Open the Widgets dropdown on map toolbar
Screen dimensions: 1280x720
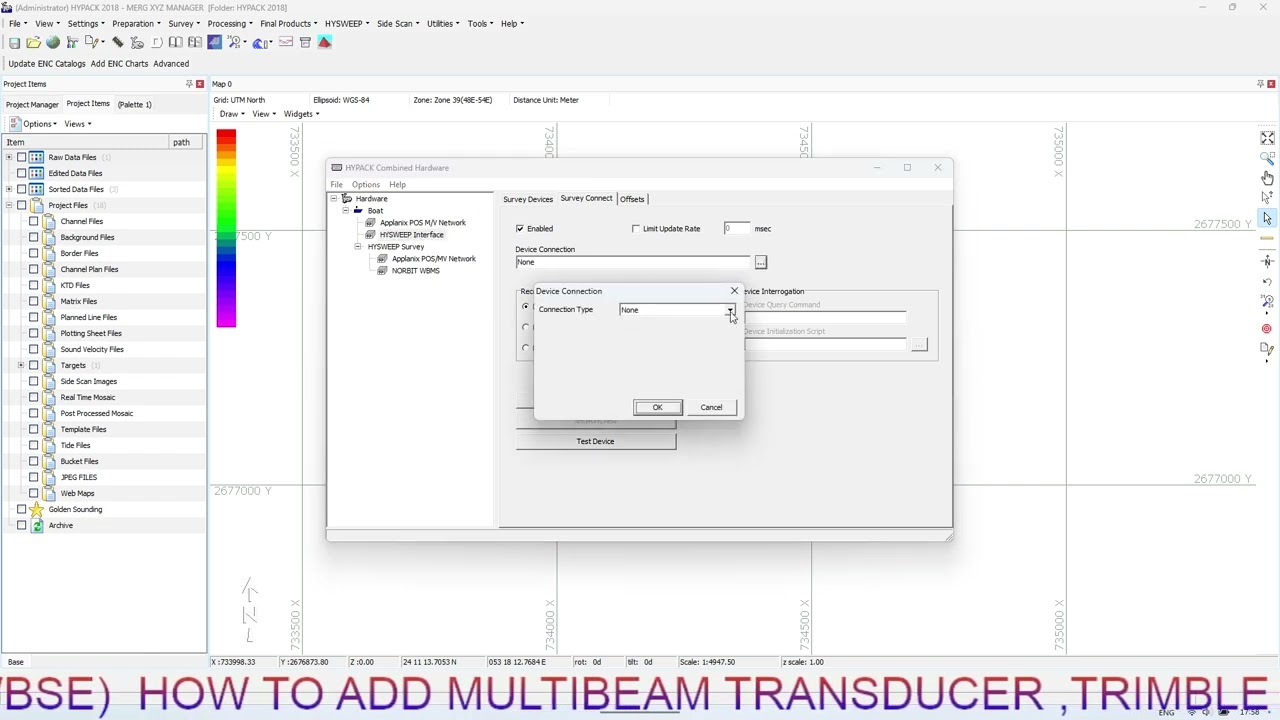301,114
